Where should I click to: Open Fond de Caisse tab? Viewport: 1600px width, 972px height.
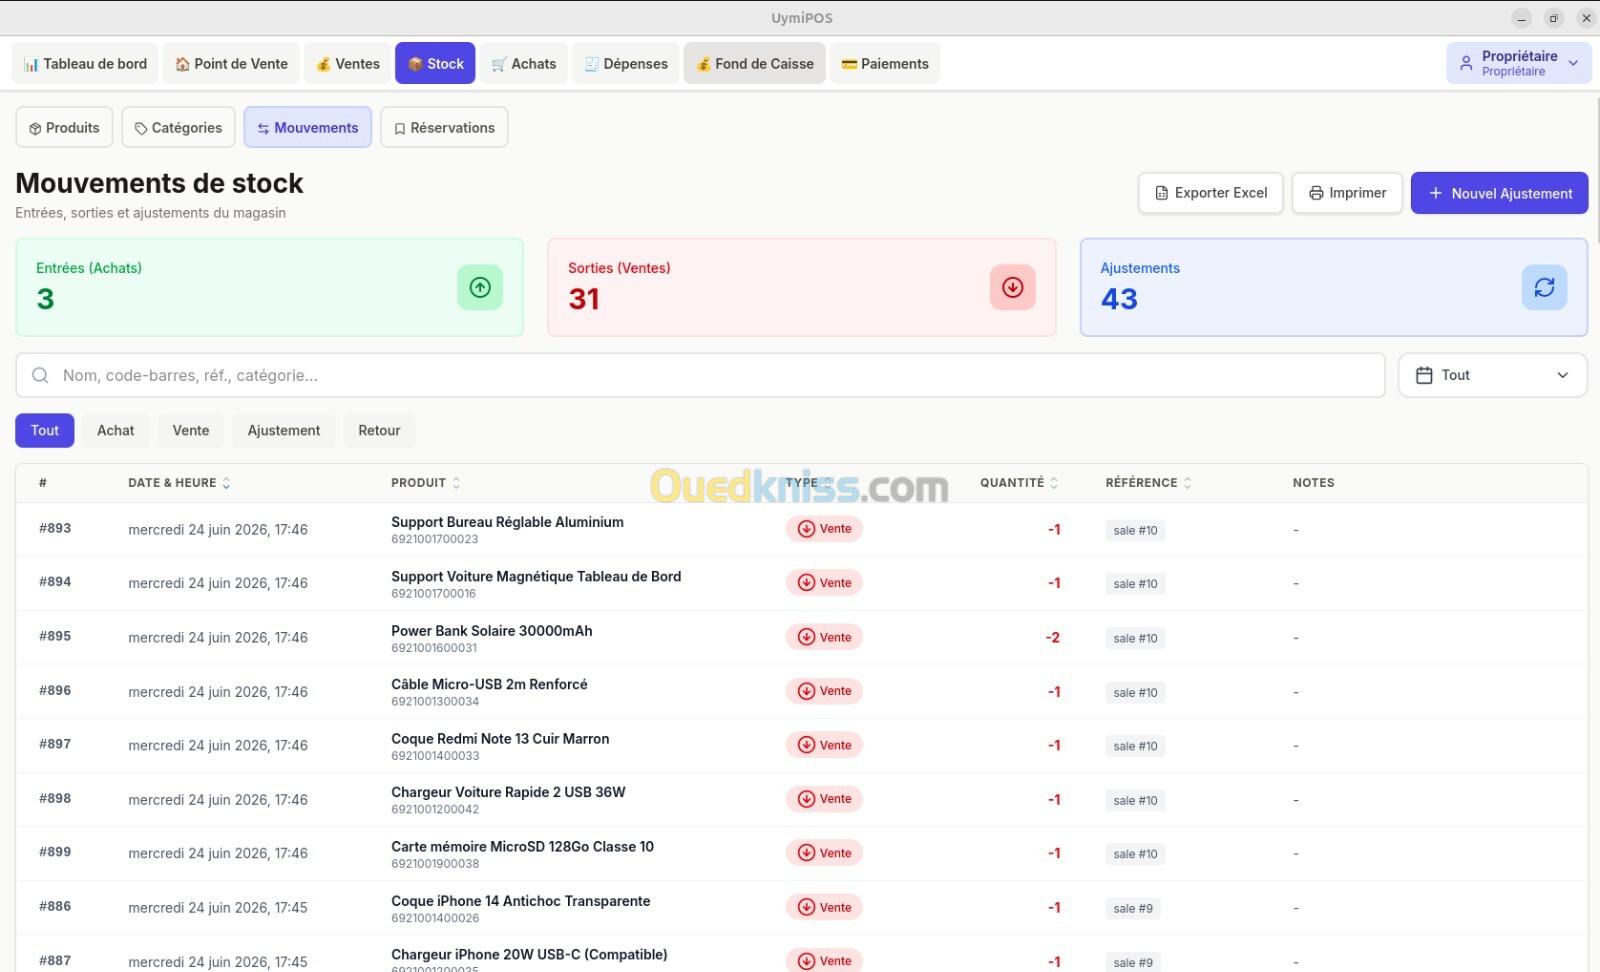(754, 63)
